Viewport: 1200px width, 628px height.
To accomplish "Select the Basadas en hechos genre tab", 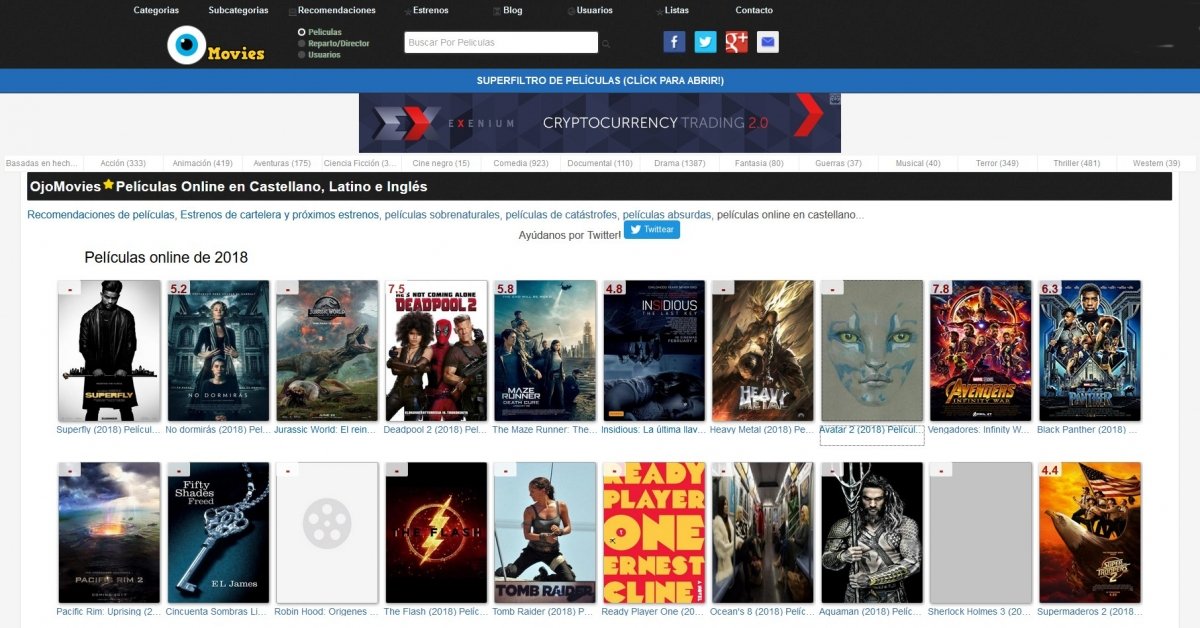I will (x=43, y=163).
